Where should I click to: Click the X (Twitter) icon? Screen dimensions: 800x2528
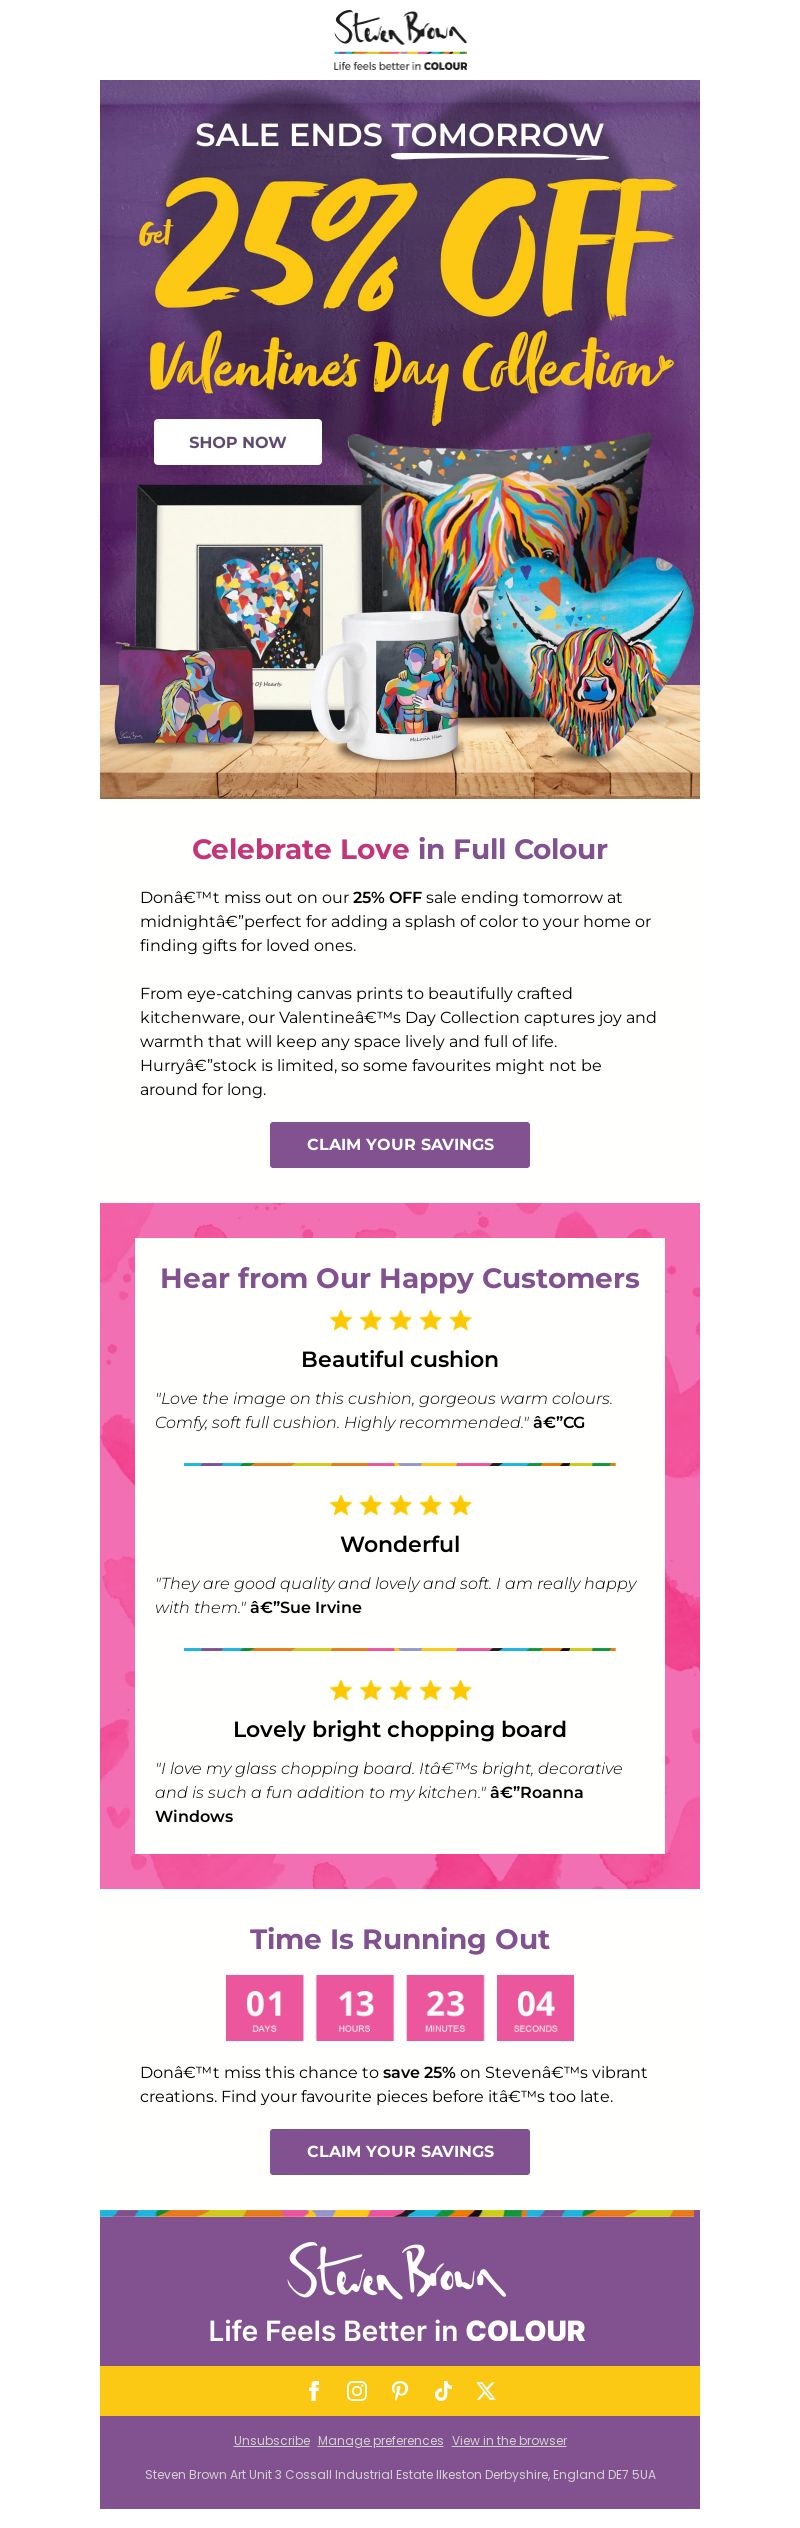pyautogui.click(x=486, y=2390)
